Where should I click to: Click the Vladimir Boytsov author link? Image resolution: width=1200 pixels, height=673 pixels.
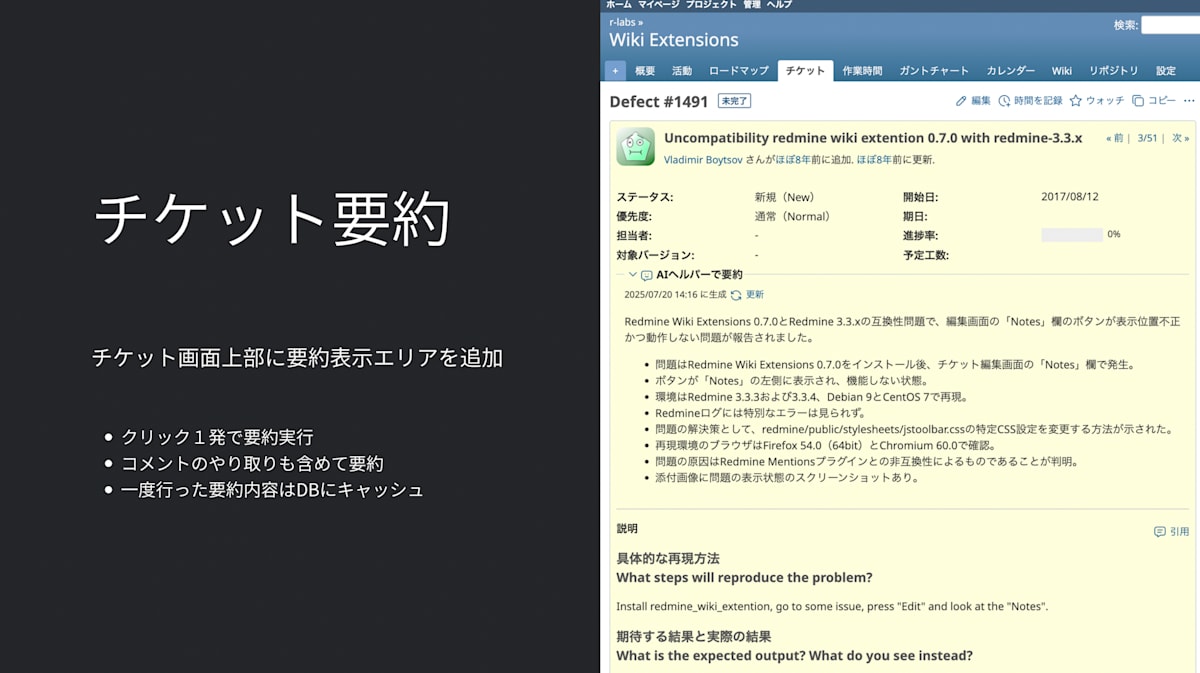pyautogui.click(x=703, y=159)
